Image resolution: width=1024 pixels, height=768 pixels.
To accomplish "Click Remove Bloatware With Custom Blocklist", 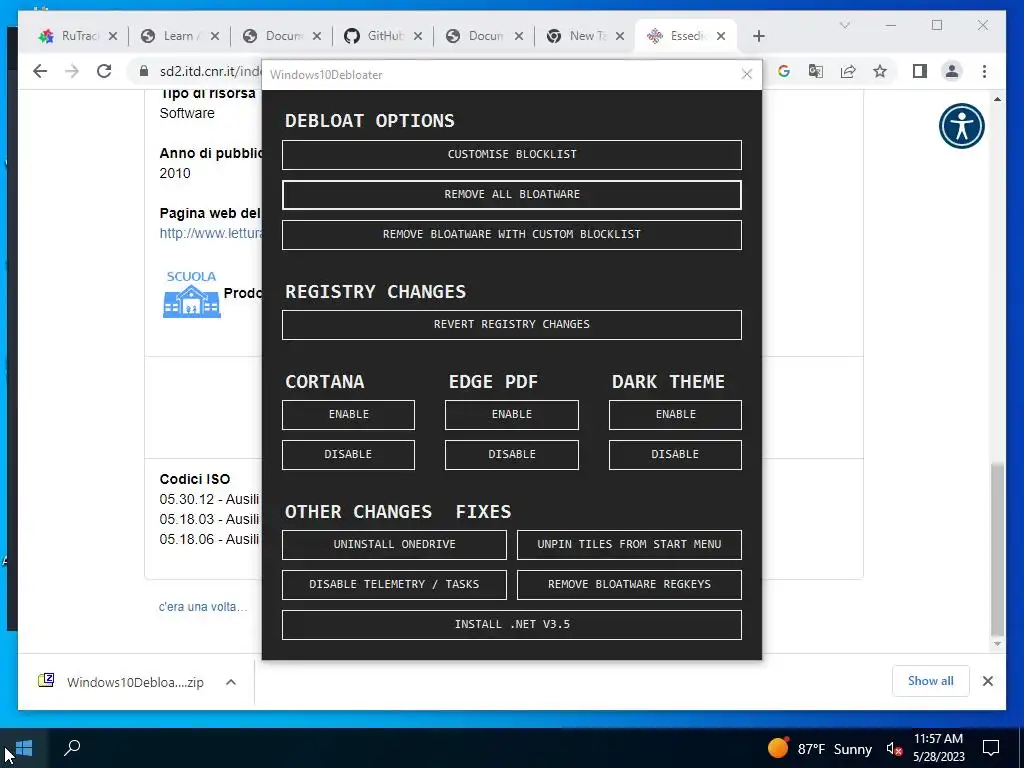I will tap(511, 234).
